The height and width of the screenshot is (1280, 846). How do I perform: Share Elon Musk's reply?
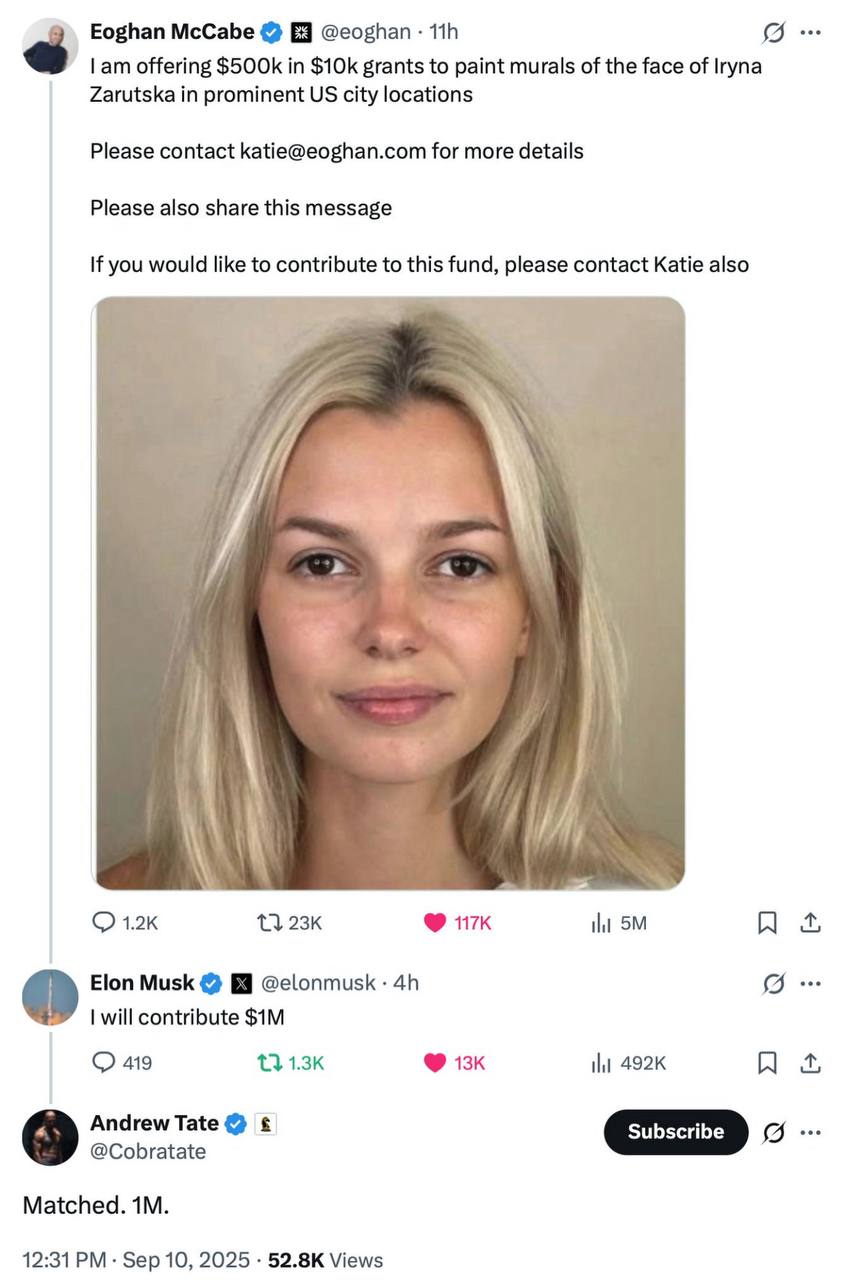click(811, 1062)
